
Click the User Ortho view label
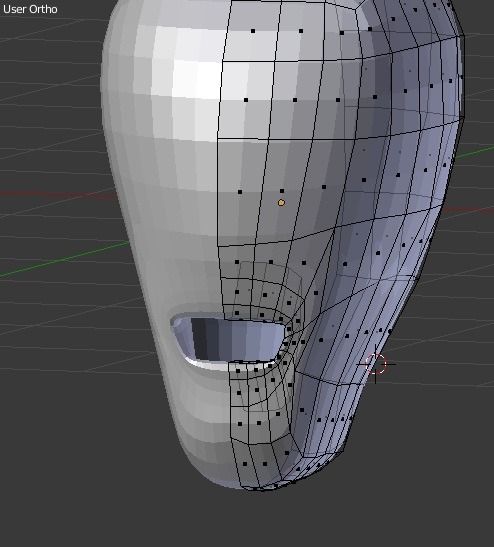[x=30, y=9]
